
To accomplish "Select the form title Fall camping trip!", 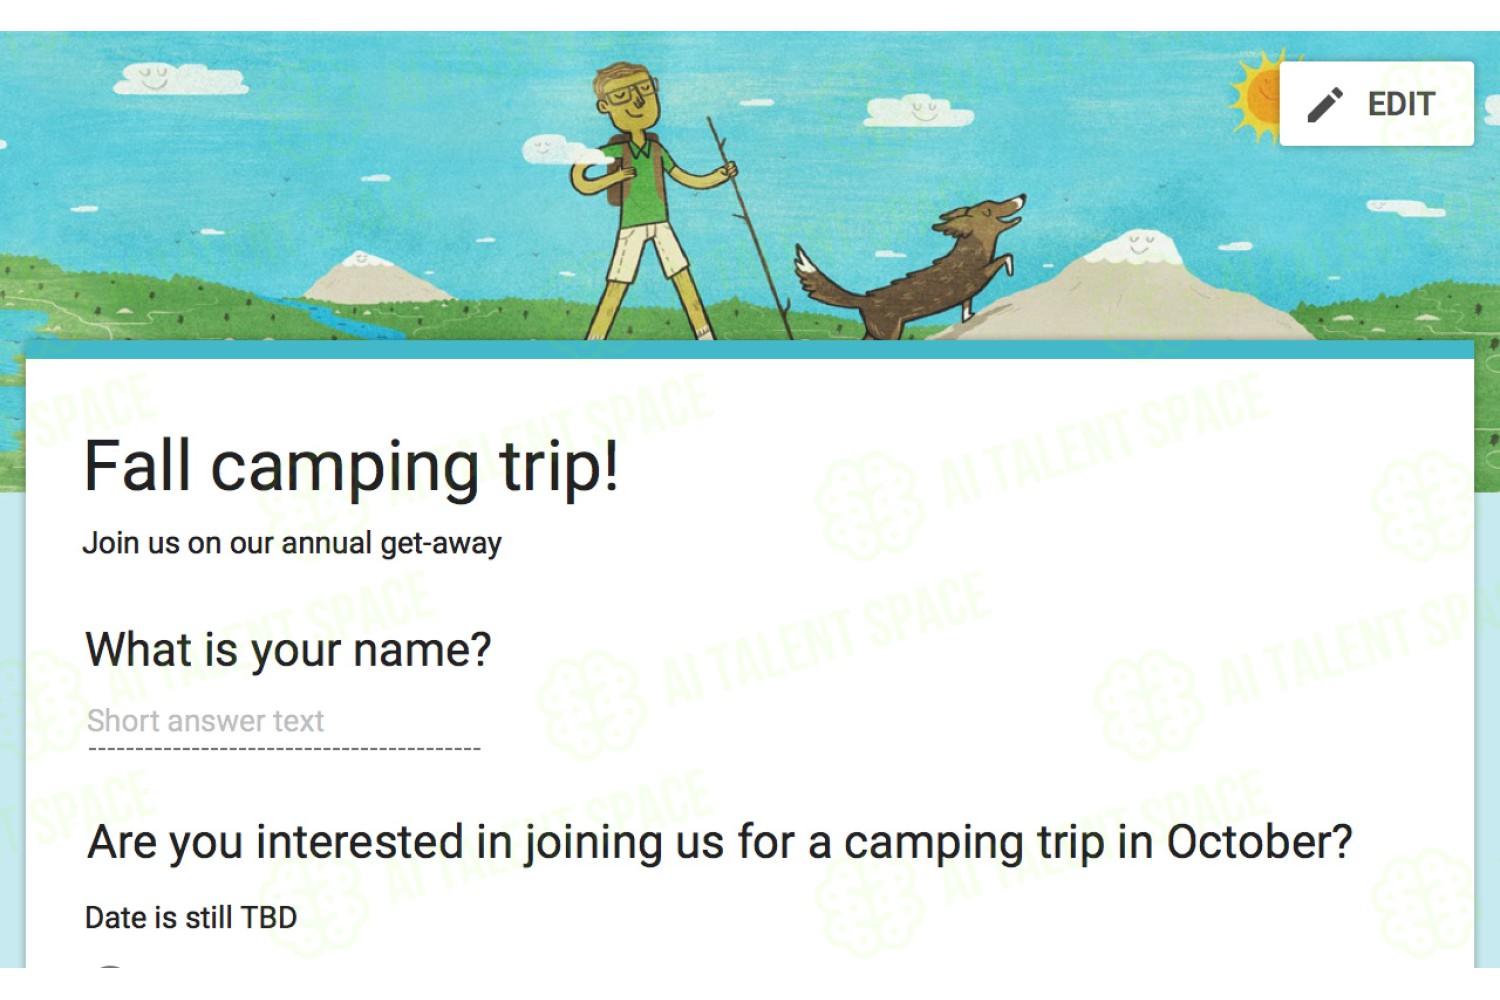I will 352,467.
